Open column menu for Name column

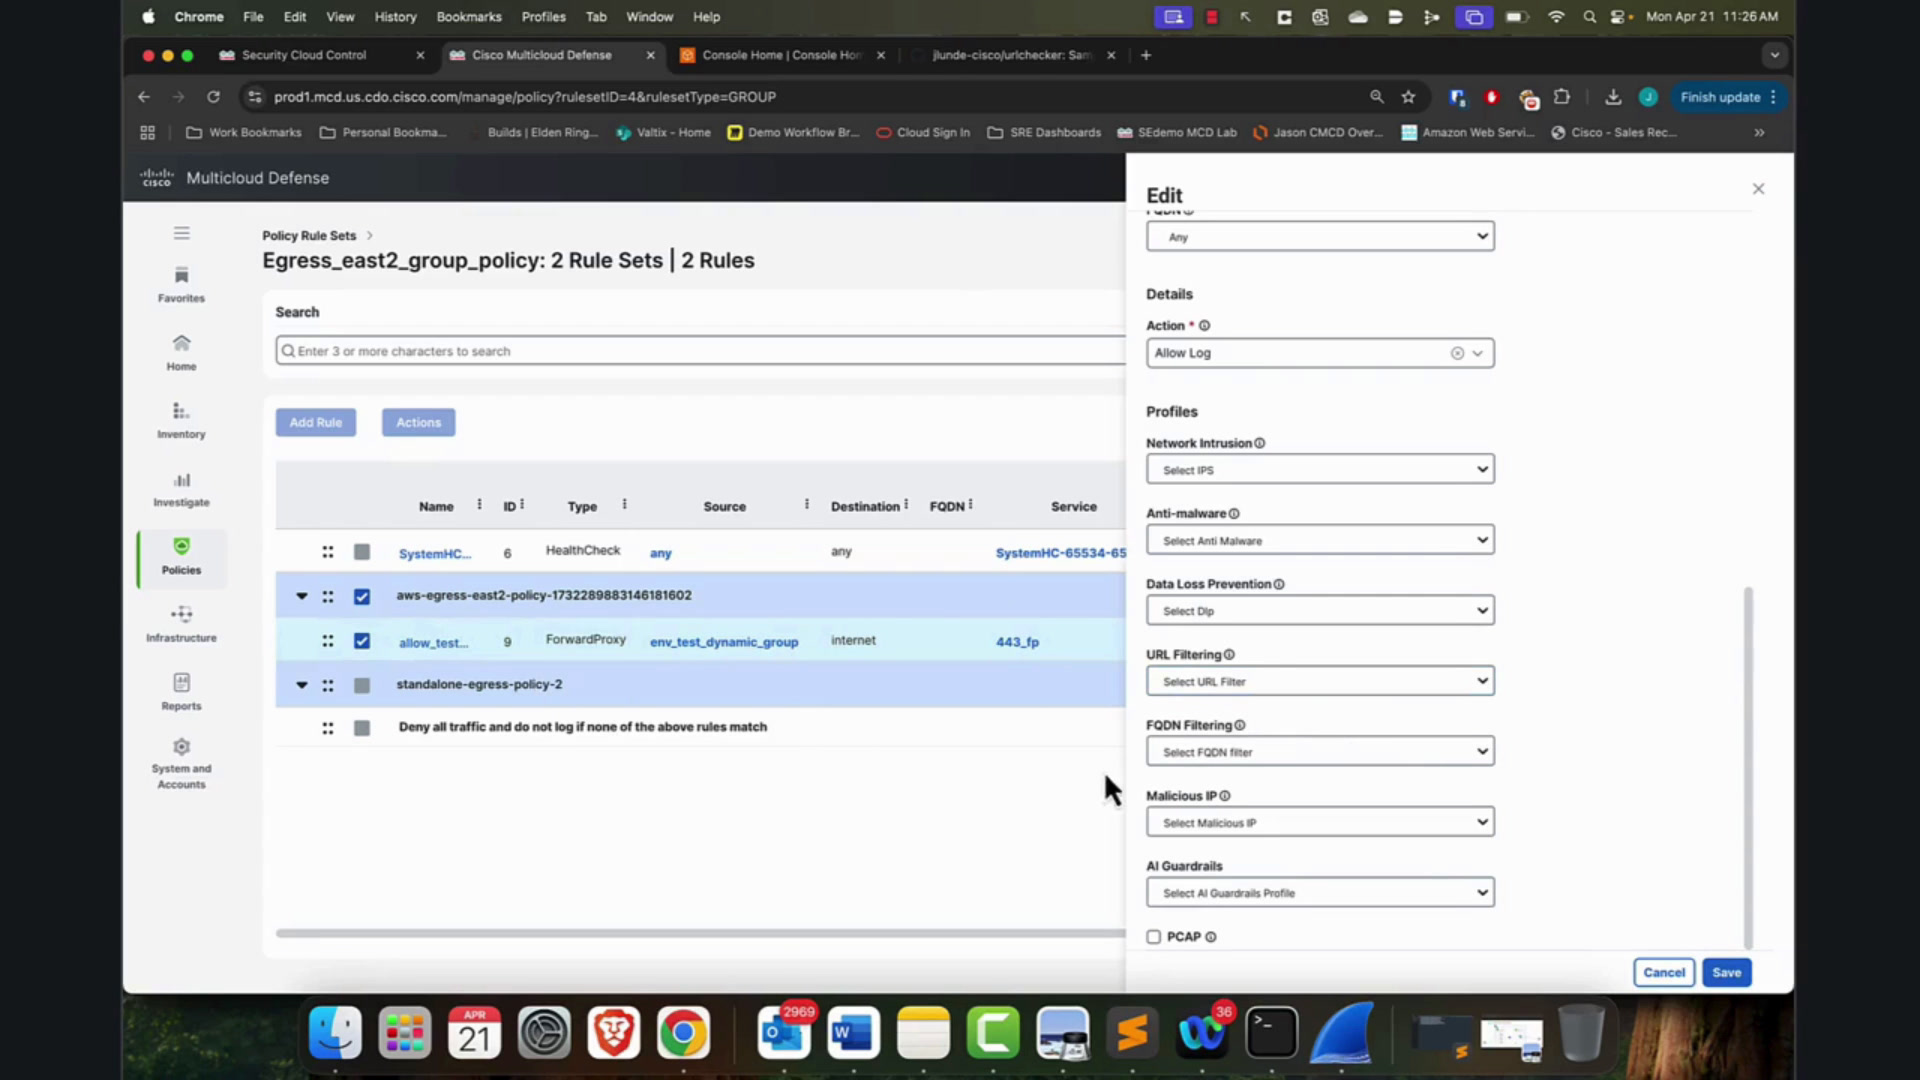click(x=479, y=505)
